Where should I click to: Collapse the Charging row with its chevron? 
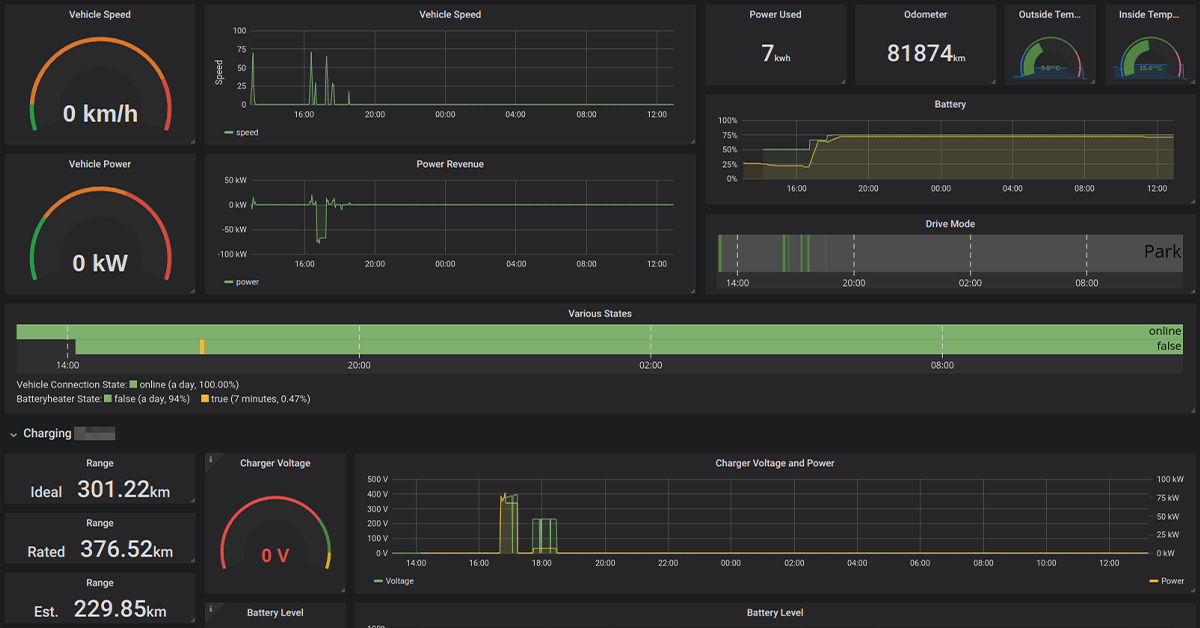13,434
